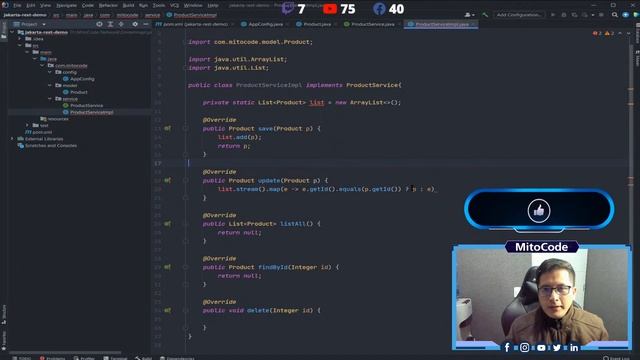
Task: Collapse the src folder arrow
Action: point(20,45)
